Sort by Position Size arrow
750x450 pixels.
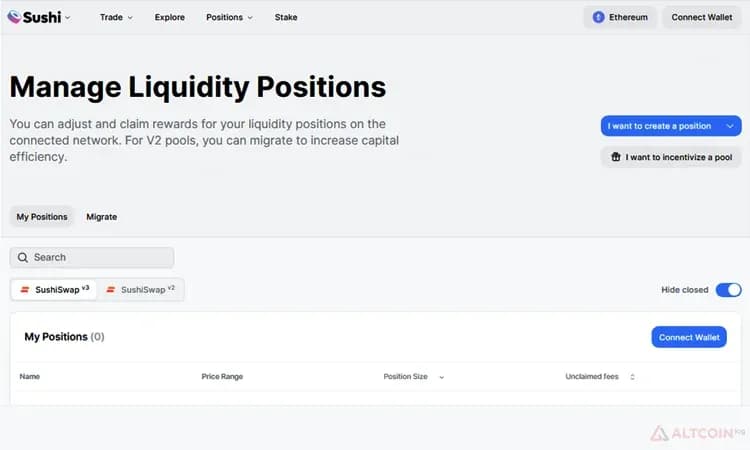(x=441, y=377)
